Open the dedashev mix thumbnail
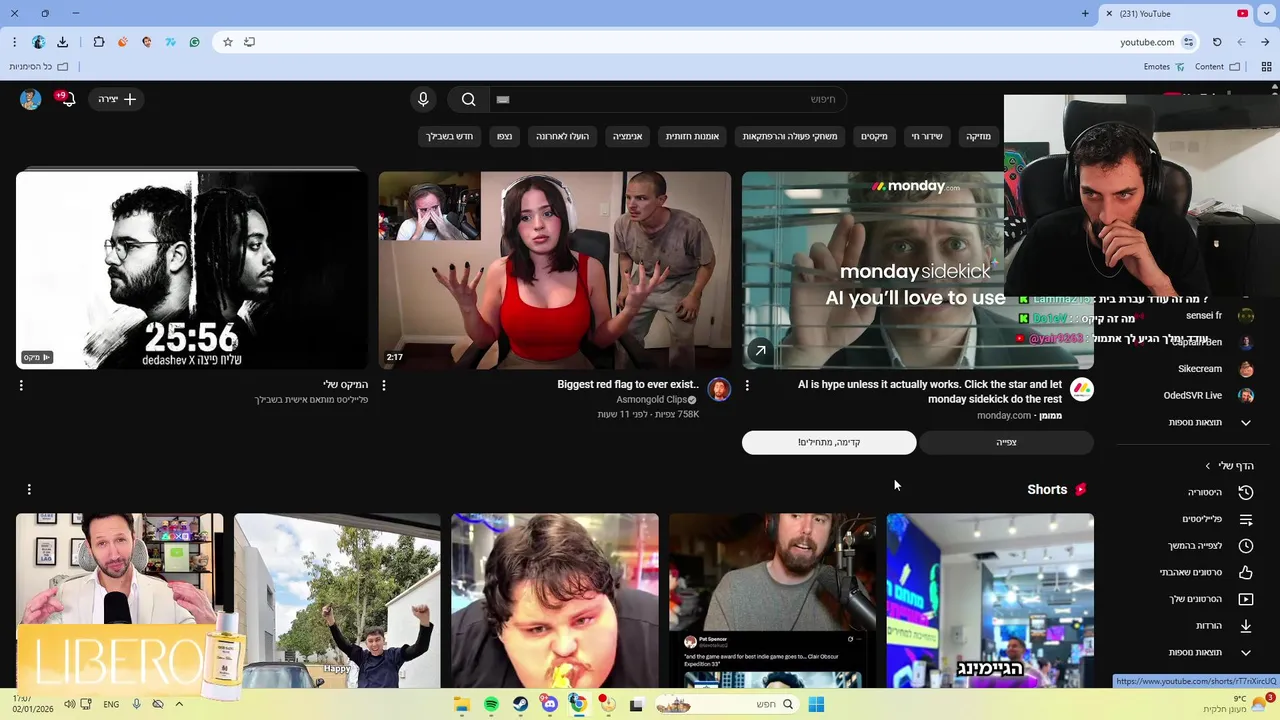This screenshot has width=1280, height=720. tap(191, 270)
